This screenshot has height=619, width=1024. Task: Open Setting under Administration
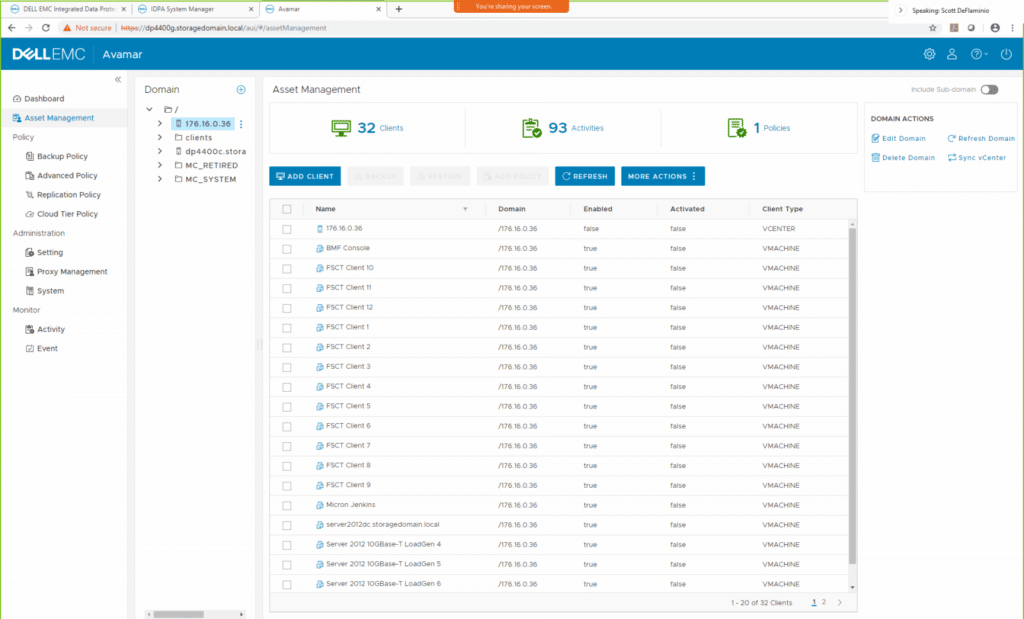[50, 253]
